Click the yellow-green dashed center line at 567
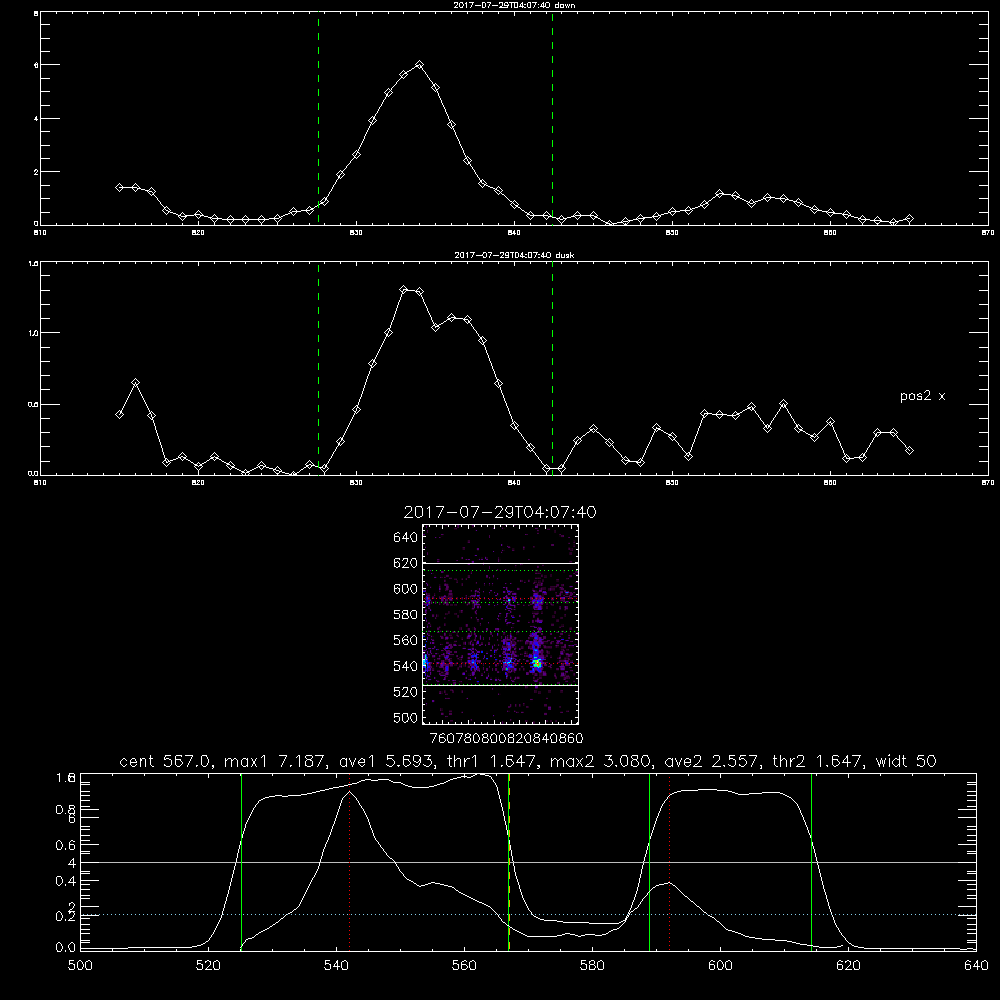 point(508,861)
